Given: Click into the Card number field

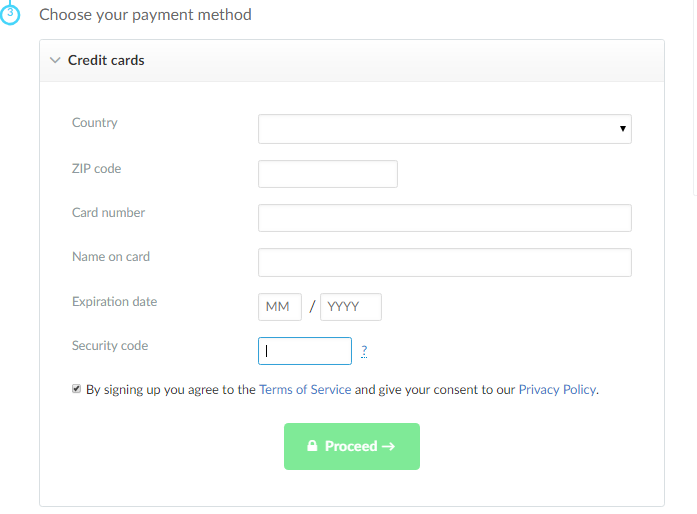Looking at the screenshot, I should [x=445, y=218].
